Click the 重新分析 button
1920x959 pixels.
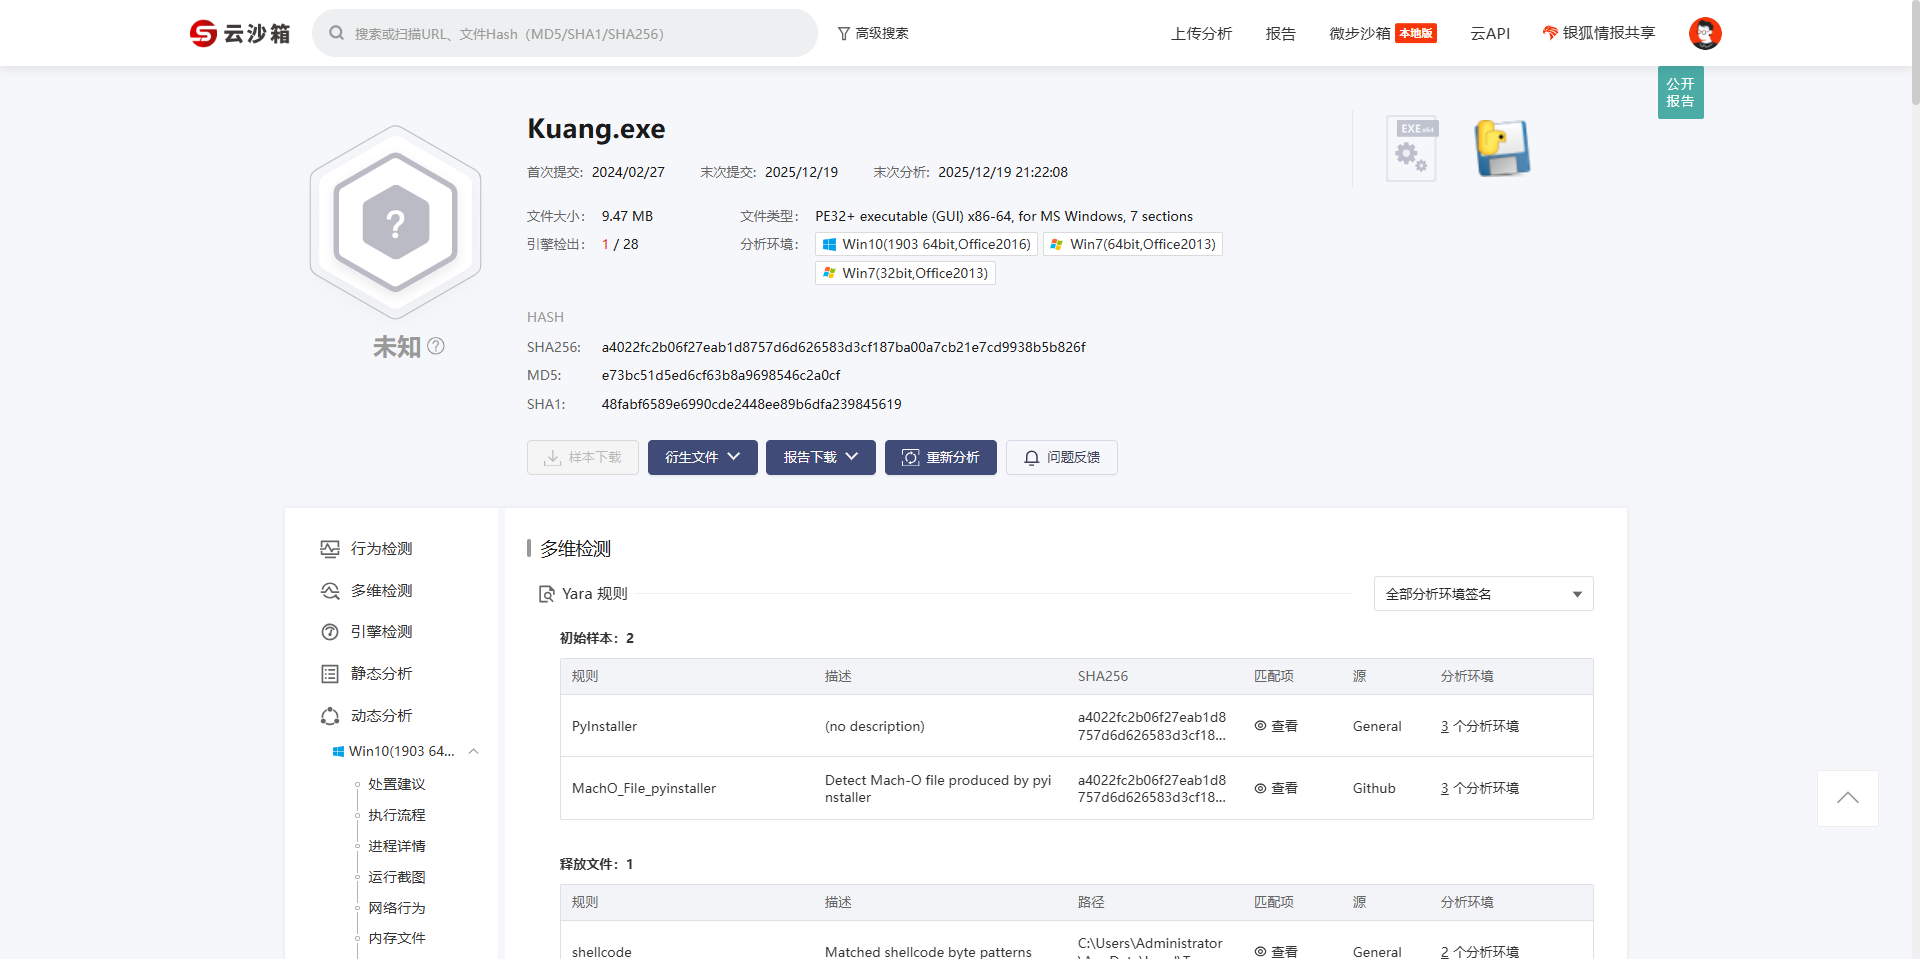pos(941,457)
